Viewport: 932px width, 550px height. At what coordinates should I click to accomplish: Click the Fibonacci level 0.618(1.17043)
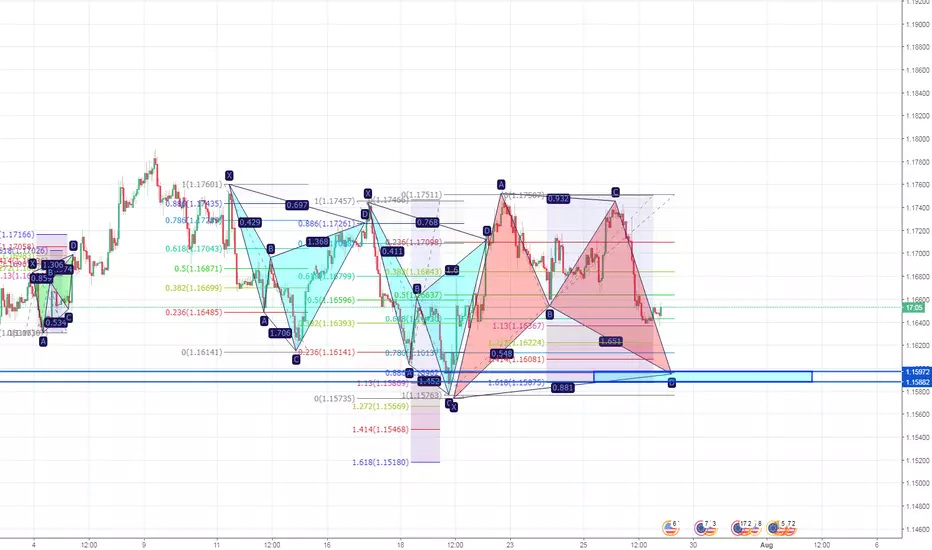[x=194, y=249]
